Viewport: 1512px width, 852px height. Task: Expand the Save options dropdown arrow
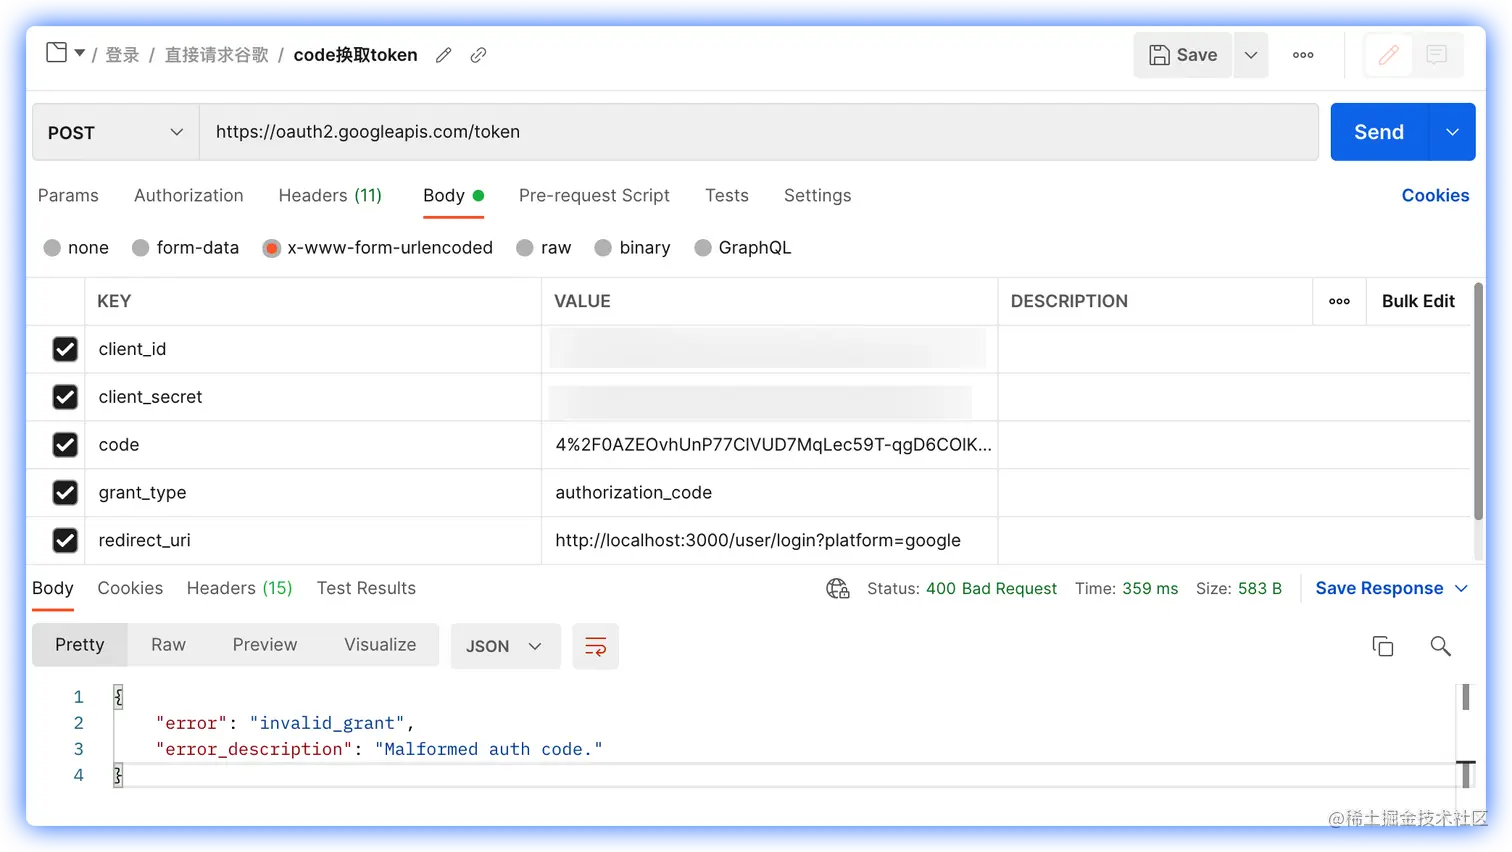click(1251, 55)
